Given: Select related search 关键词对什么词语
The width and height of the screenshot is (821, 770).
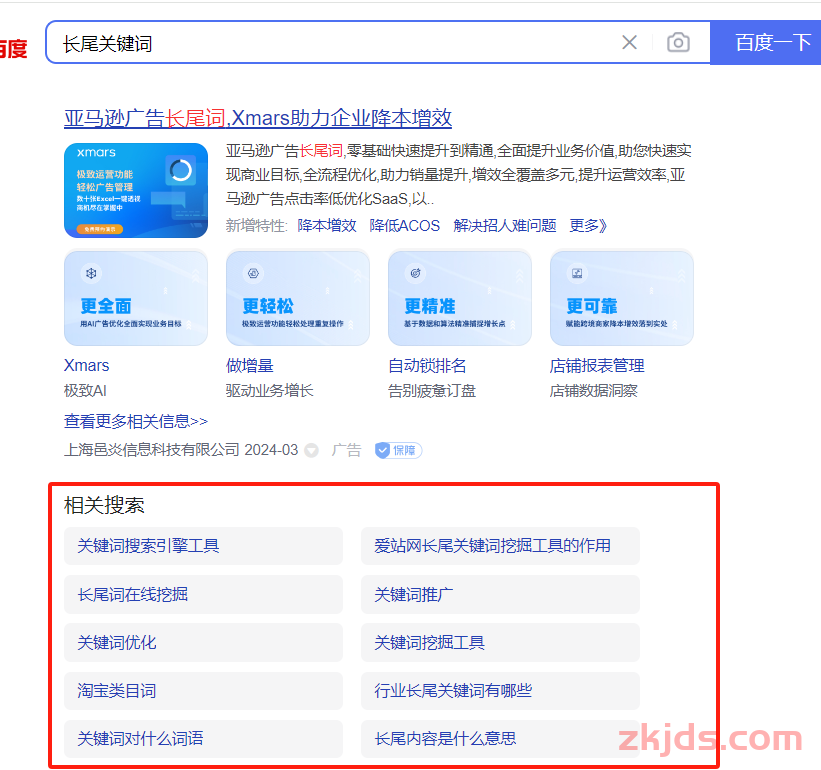Looking at the screenshot, I should tap(203, 739).
